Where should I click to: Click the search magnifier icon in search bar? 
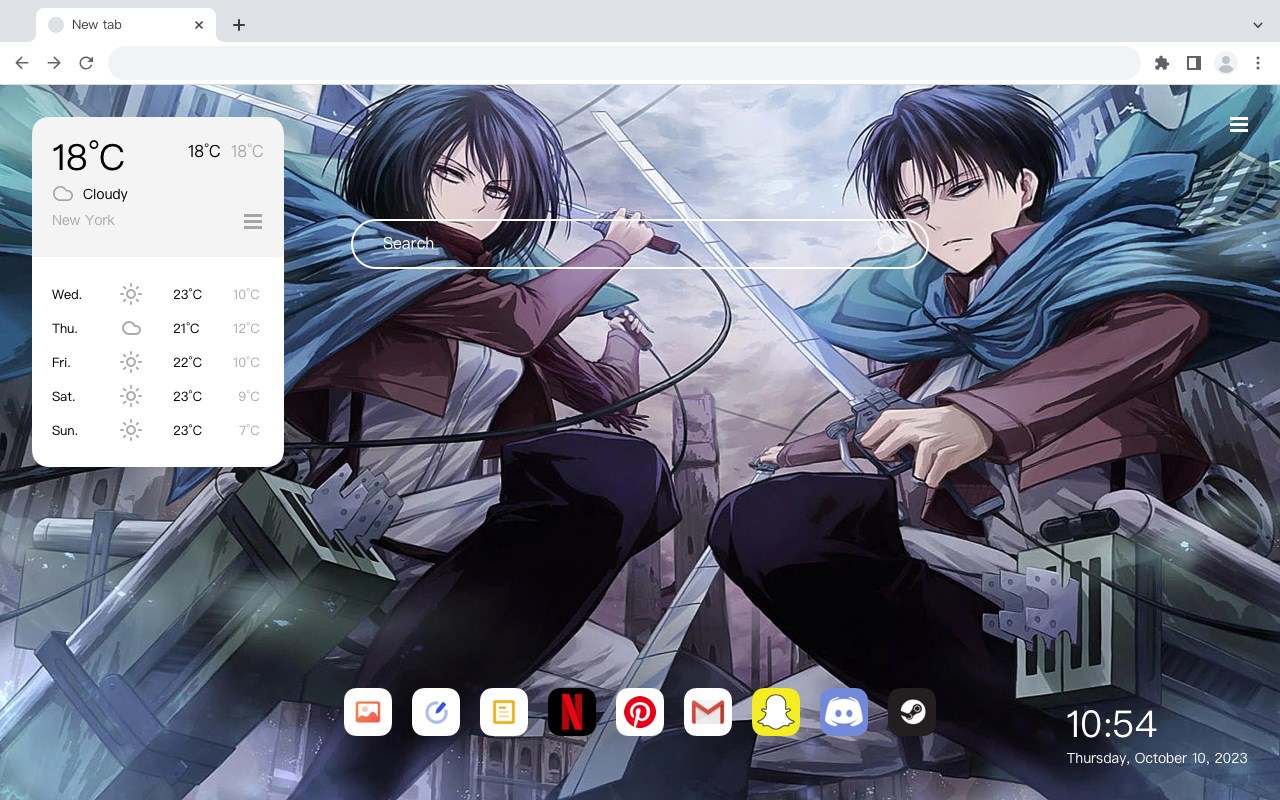[886, 243]
